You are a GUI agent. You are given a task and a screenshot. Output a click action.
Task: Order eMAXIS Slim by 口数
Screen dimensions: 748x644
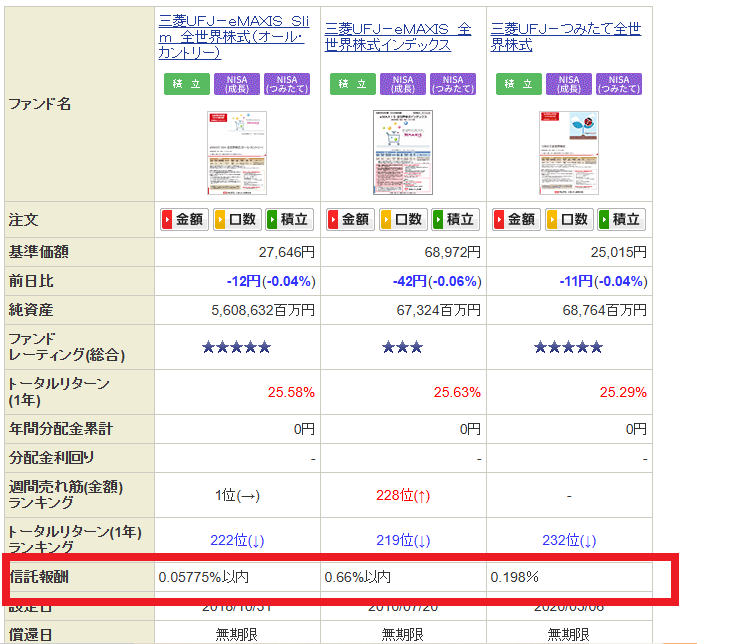click(237, 219)
